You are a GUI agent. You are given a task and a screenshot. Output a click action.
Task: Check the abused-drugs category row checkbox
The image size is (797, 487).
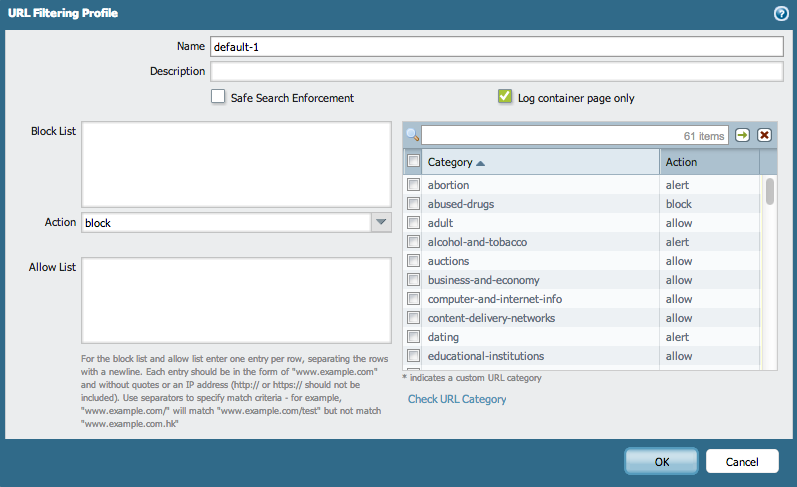pyautogui.click(x=413, y=204)
